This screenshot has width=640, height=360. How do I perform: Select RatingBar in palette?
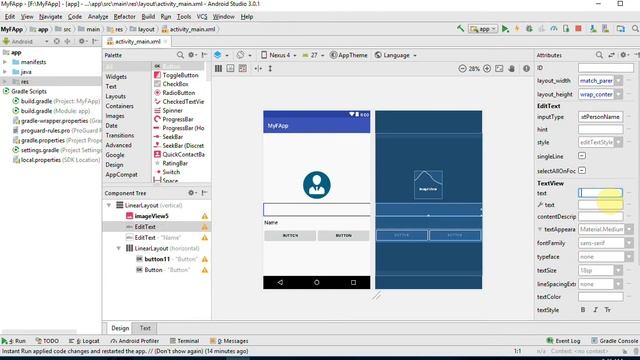click(x=175, y=163)
